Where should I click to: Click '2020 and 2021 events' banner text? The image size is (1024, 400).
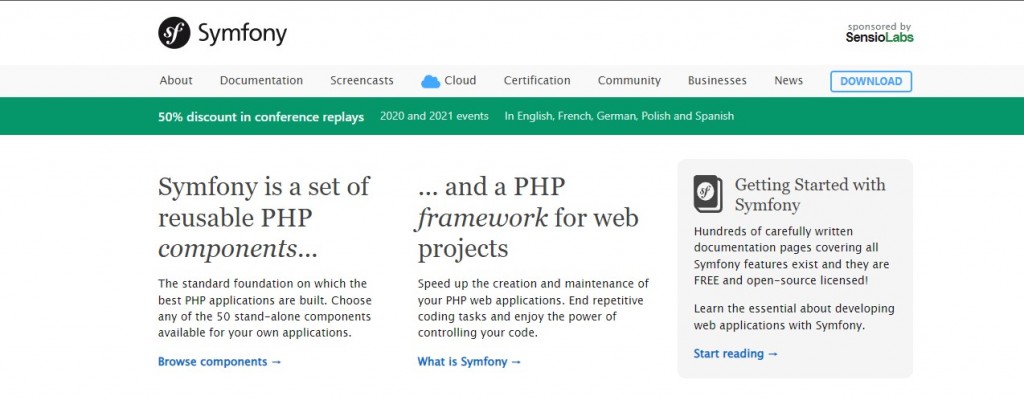pyautogui.click(x=434, y=116)
